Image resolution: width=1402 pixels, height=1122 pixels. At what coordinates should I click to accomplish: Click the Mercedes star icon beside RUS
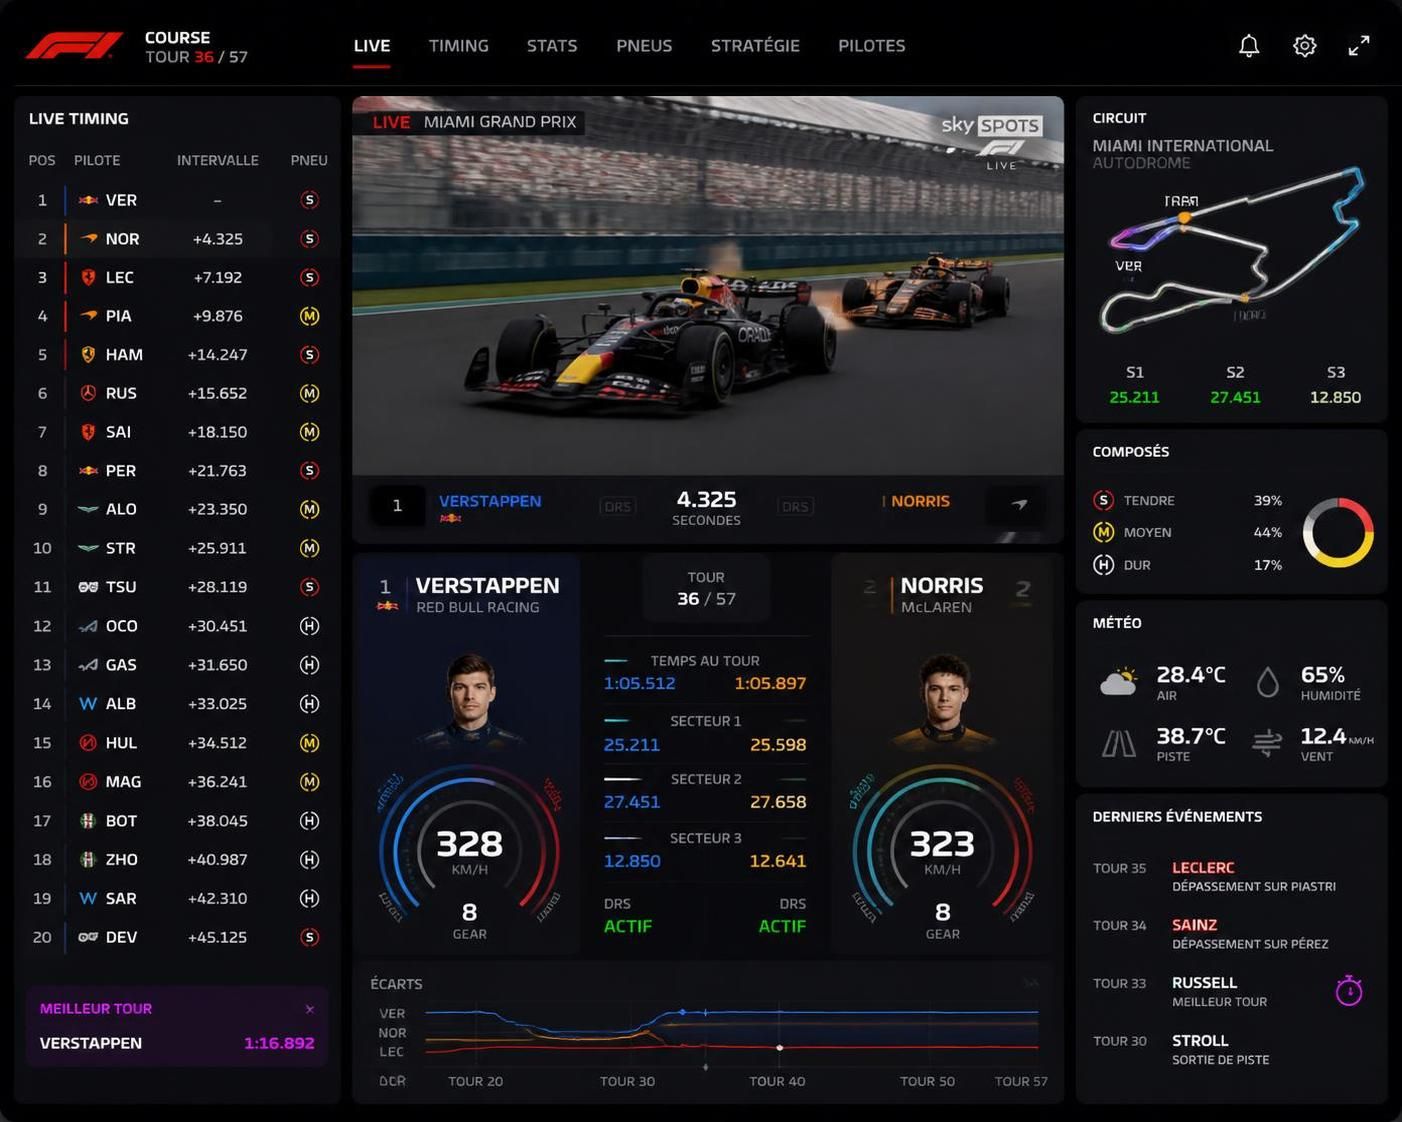tap(88, 393)
